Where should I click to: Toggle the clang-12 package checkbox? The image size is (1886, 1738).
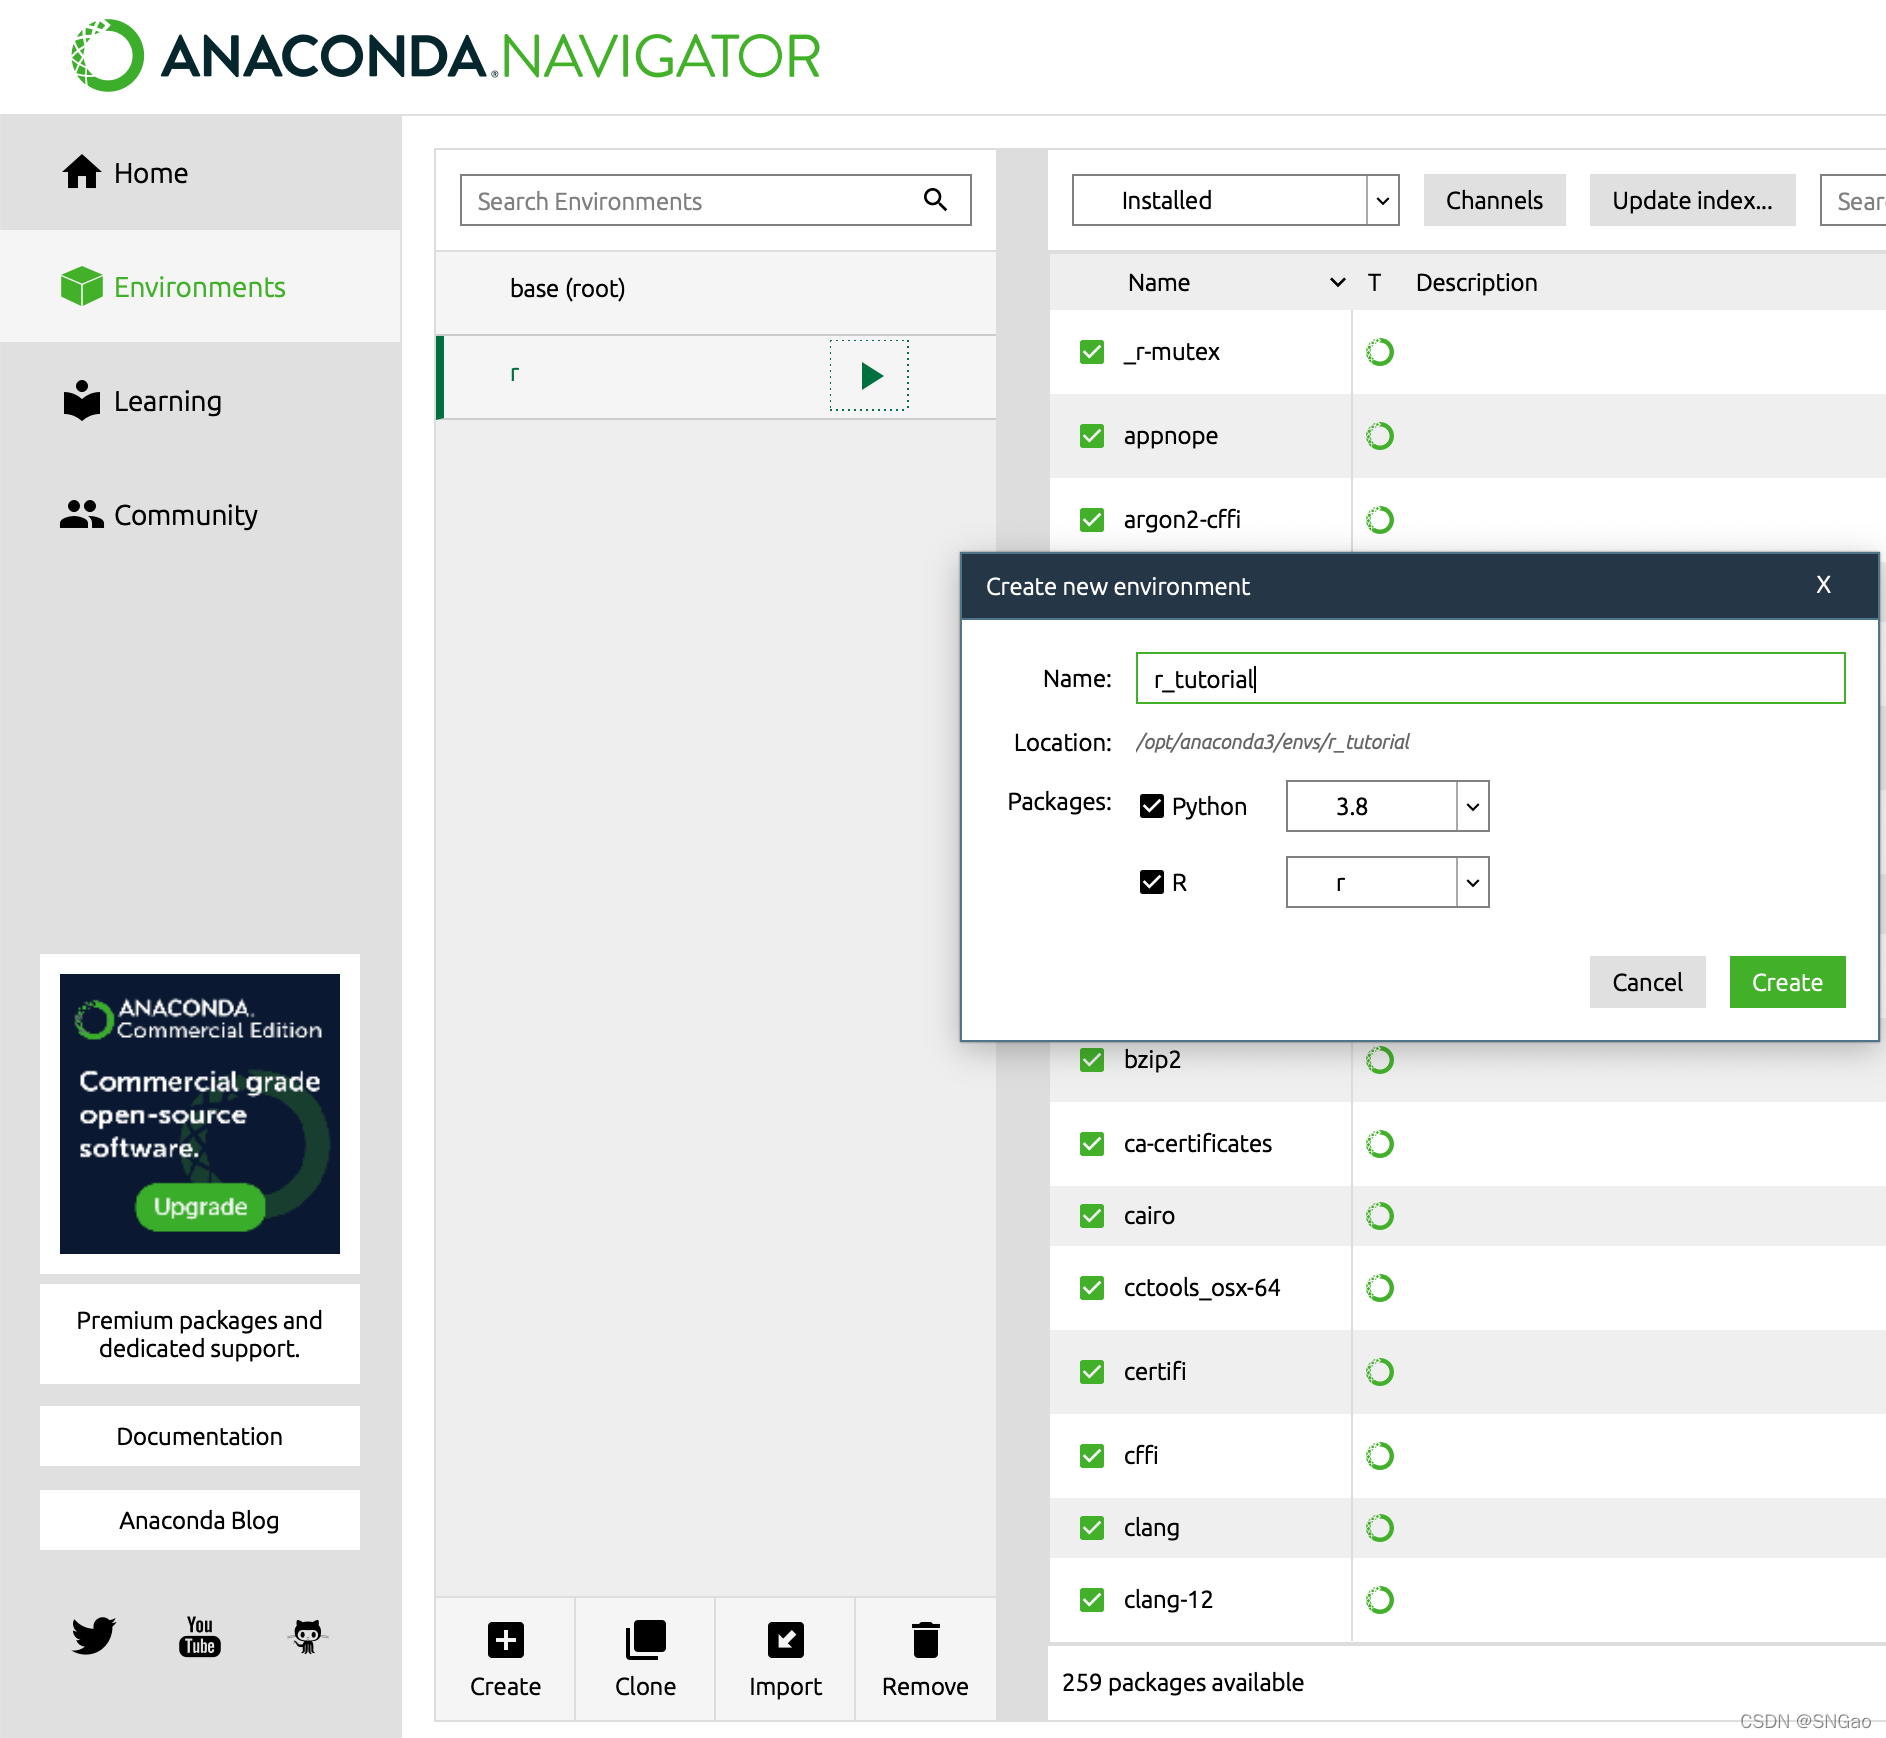click(x=1092, y=1600)
